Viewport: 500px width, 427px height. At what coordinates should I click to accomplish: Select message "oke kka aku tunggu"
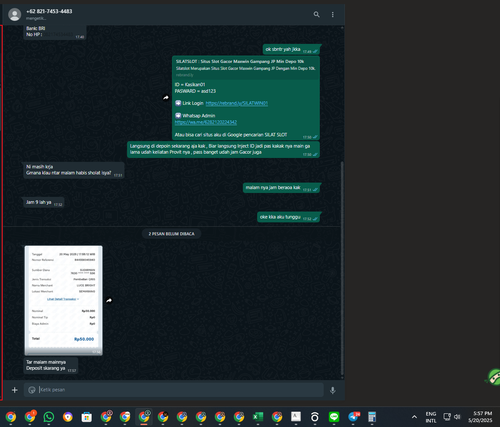tap(289, 217)
